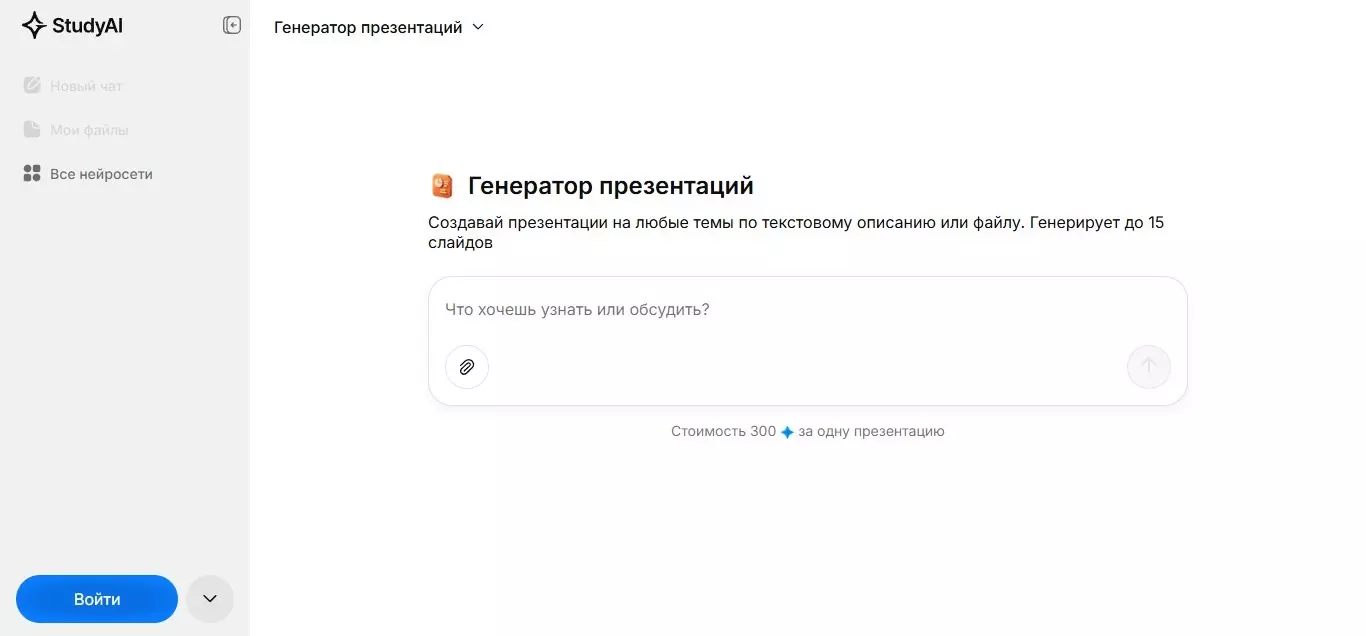The image size is (1366, 636).
Task: Click the Генератор презентаций heading
Action: pos(610,186)
